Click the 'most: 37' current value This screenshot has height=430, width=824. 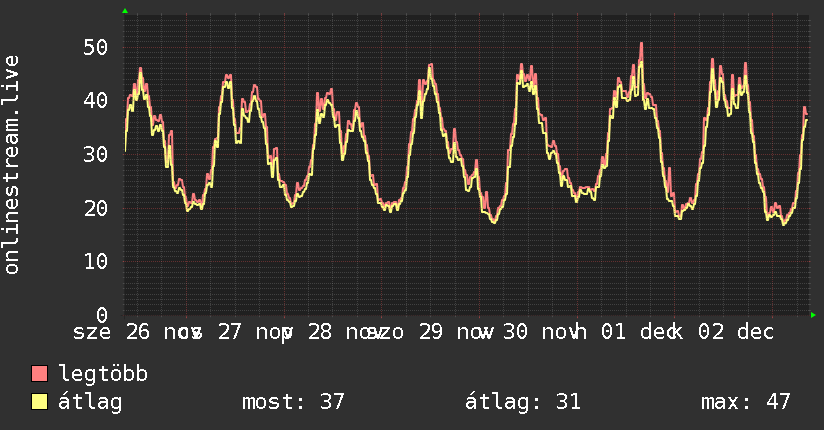point(293,402)
